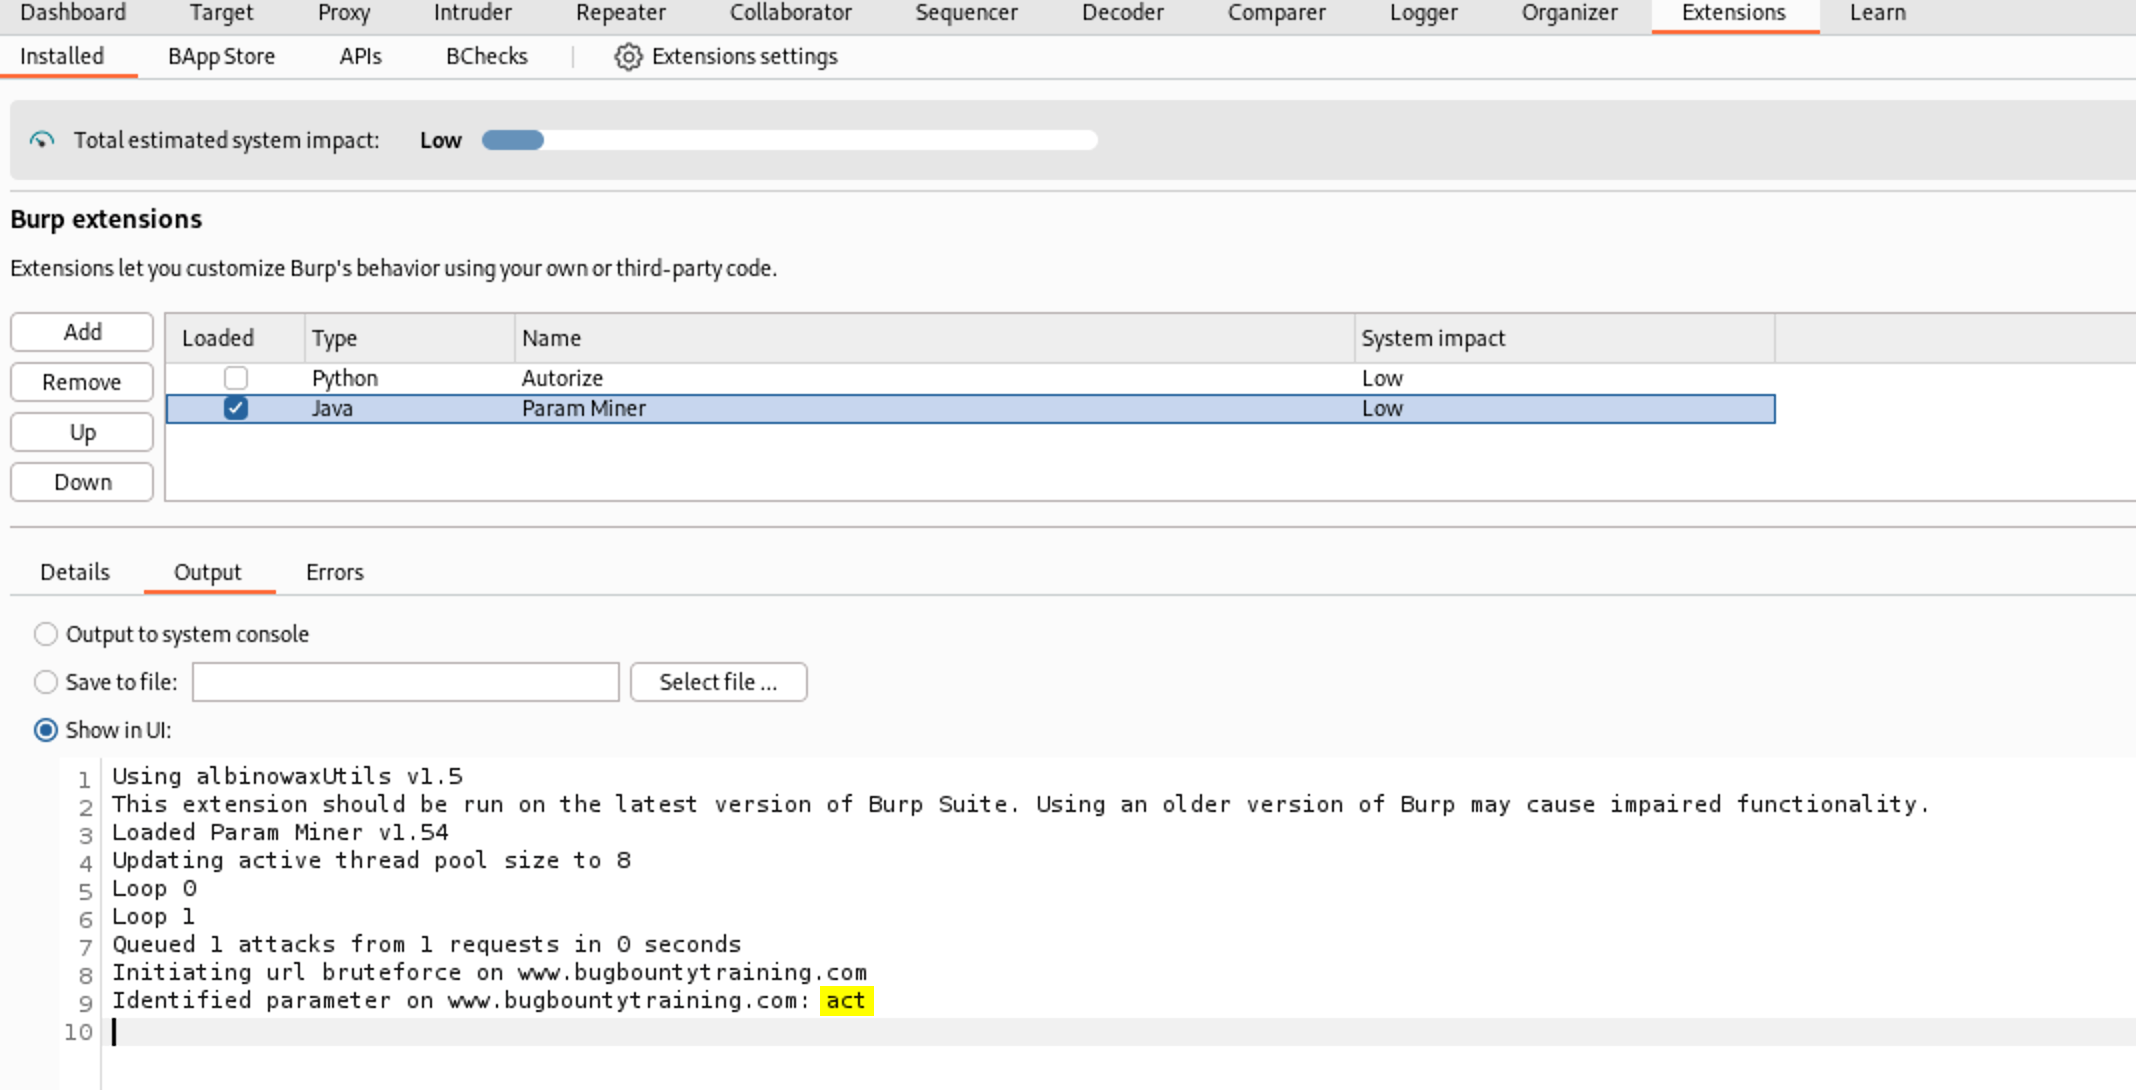
Task: Open the Dashboard tab
Action: click(x=73, y=13)
